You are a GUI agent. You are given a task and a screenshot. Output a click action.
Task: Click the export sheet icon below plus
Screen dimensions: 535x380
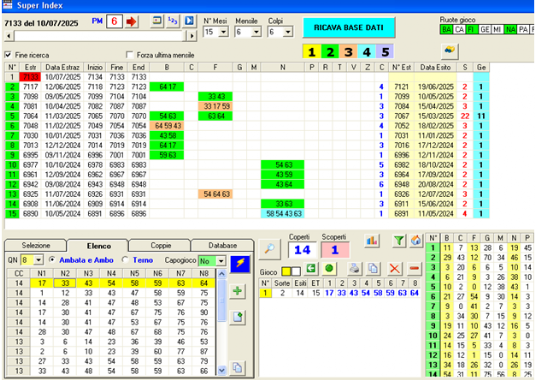[x=237, y=318]
